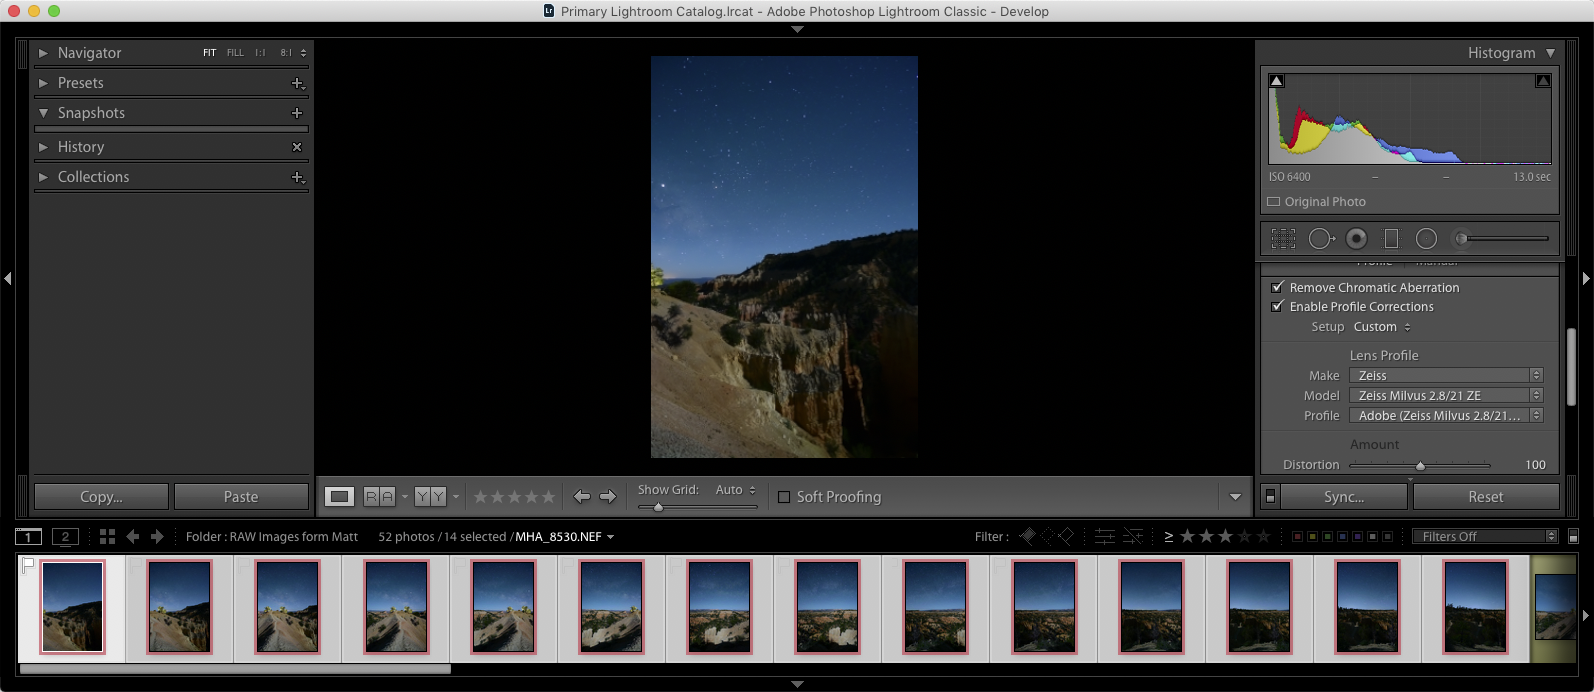Open main window display button 1
The width and height of the screenshot is (1594, 692).
tap(29, 536)
